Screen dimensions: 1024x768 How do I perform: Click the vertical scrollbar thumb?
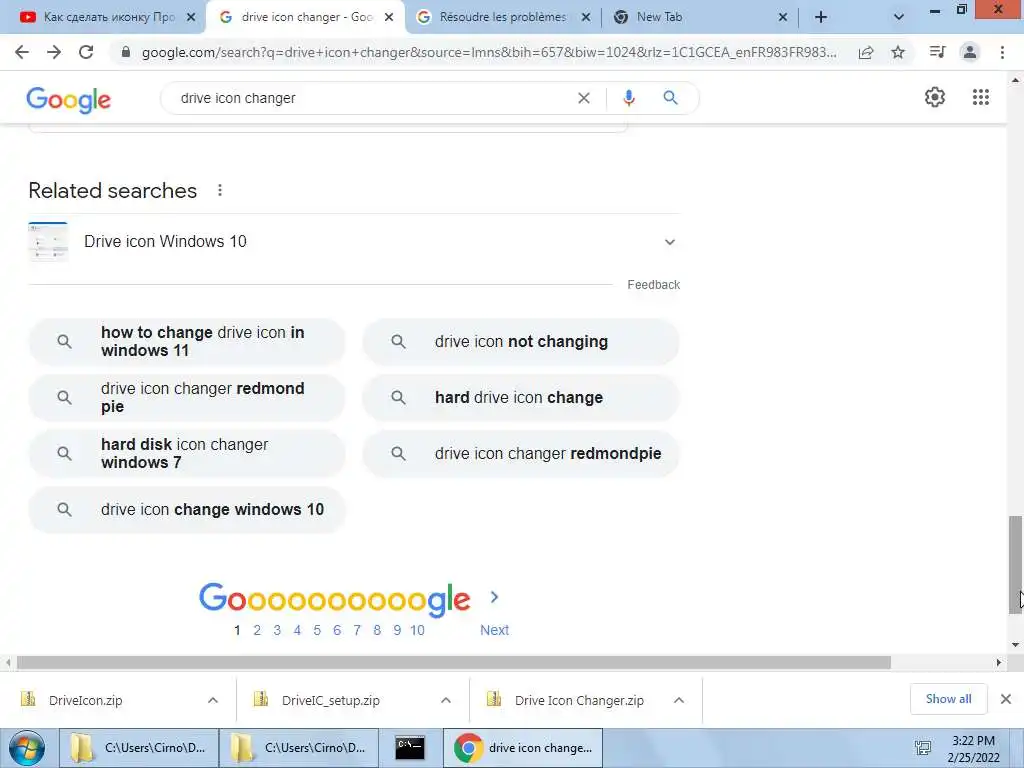point(1015,564)
